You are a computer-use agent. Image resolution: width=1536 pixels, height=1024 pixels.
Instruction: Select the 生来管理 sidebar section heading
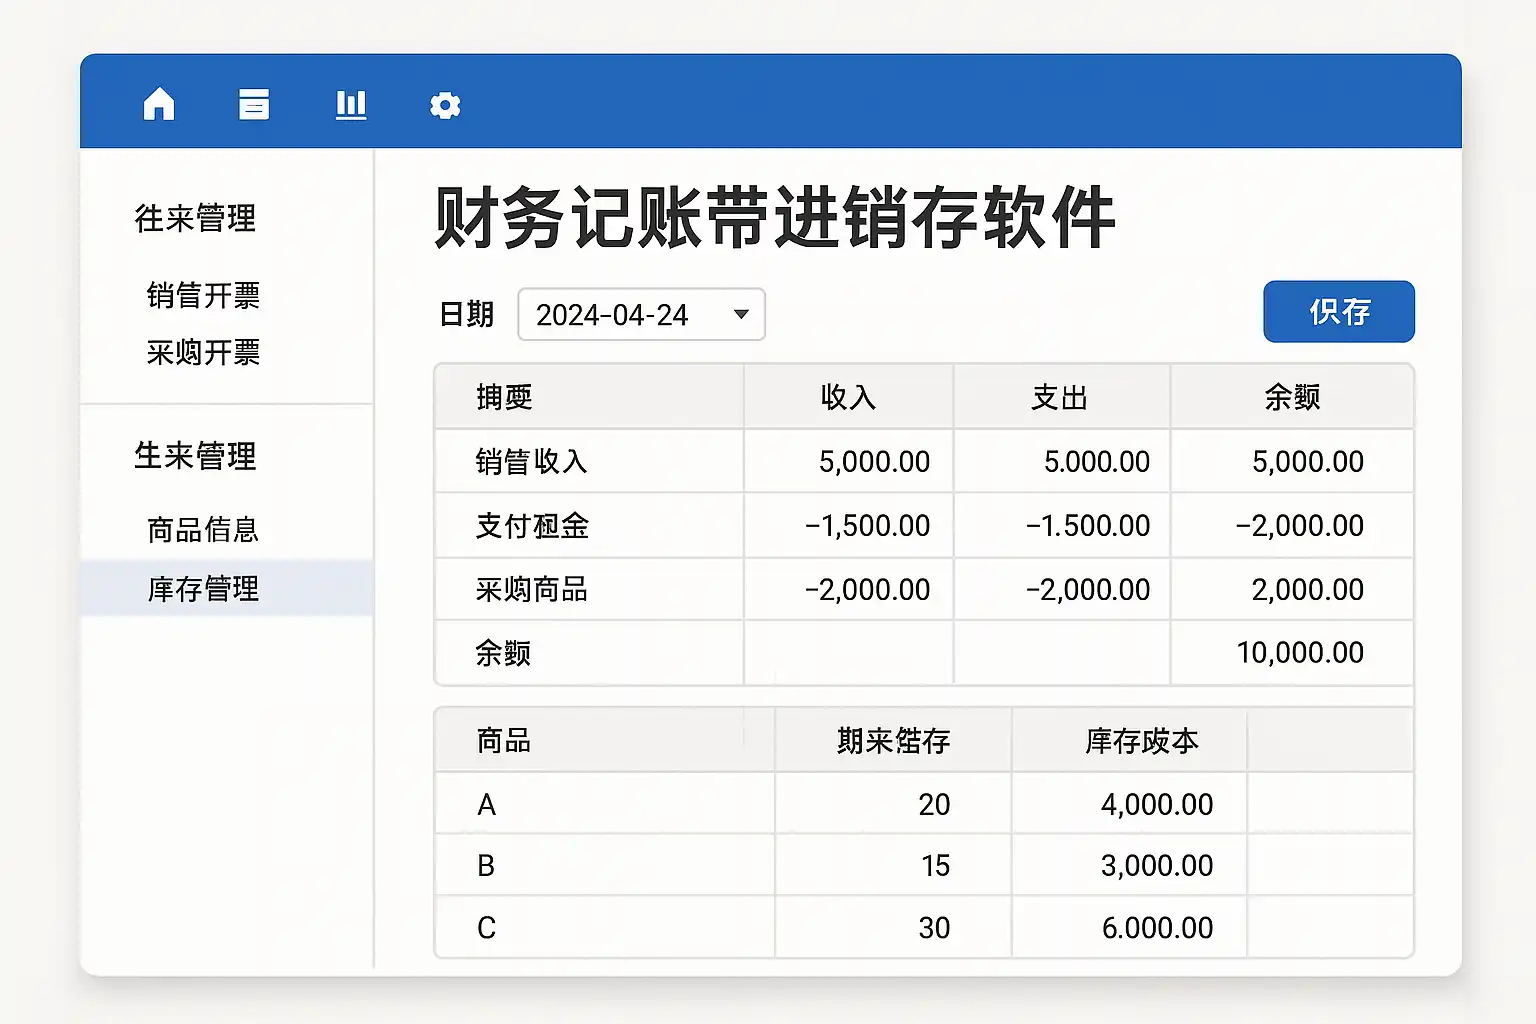coord(196,456)
